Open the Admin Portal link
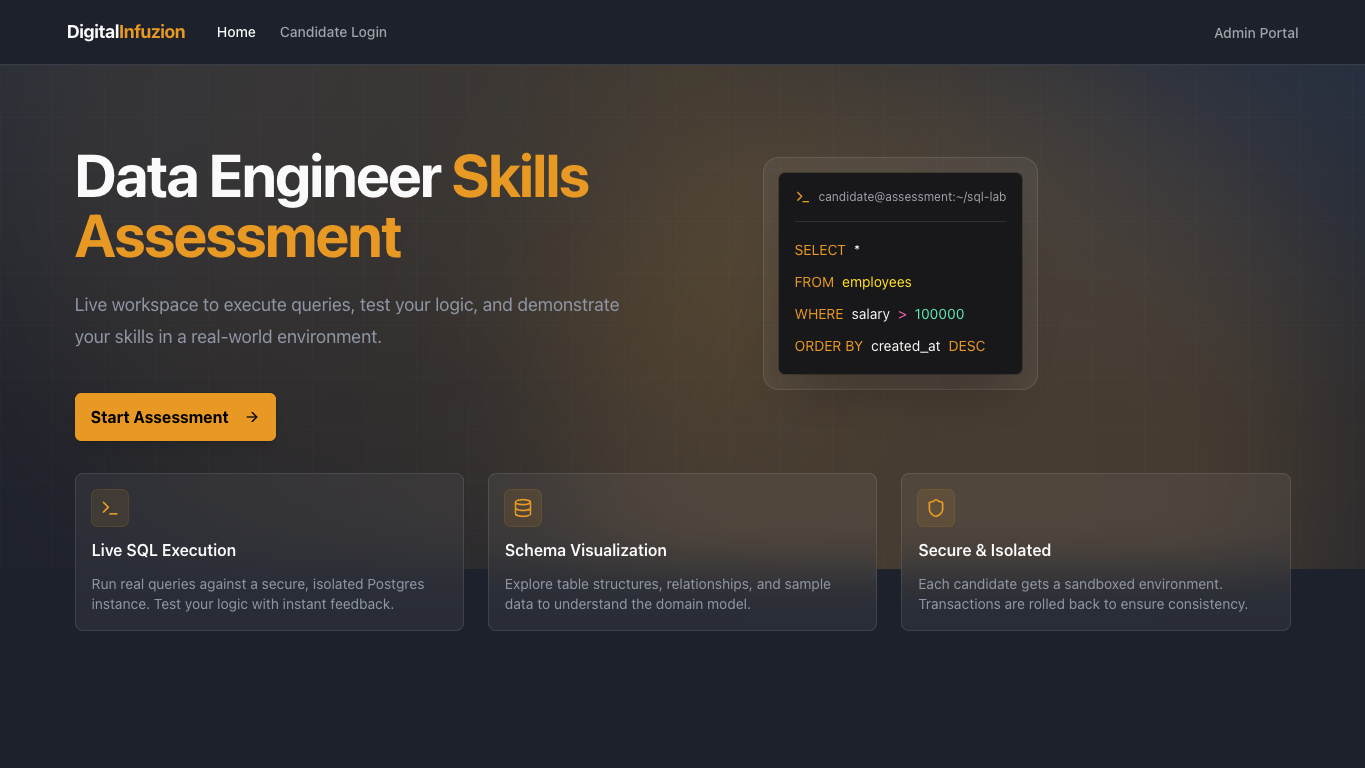Screen dimensions: 1365x768 pyautogui.click(x=1256, y=33)
